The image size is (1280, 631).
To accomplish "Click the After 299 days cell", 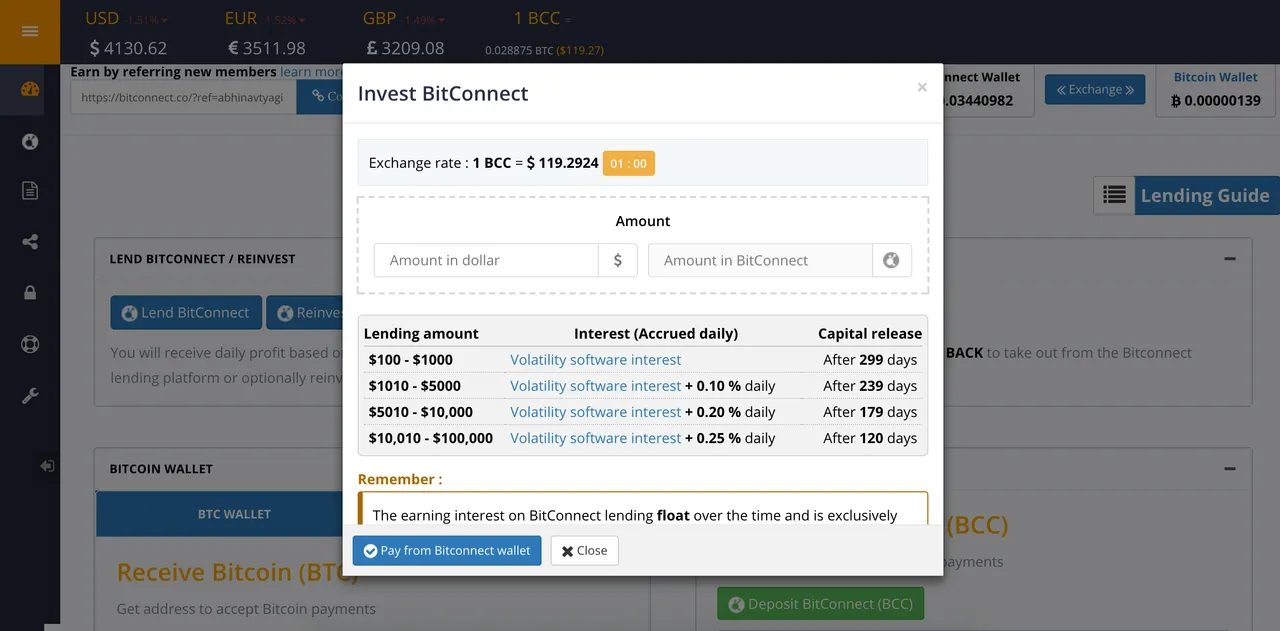I will (x=870, y=359).
